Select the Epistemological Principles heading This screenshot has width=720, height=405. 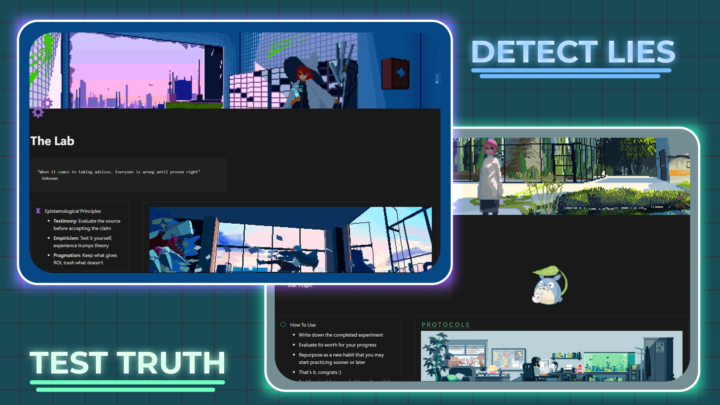coord(73,211)
